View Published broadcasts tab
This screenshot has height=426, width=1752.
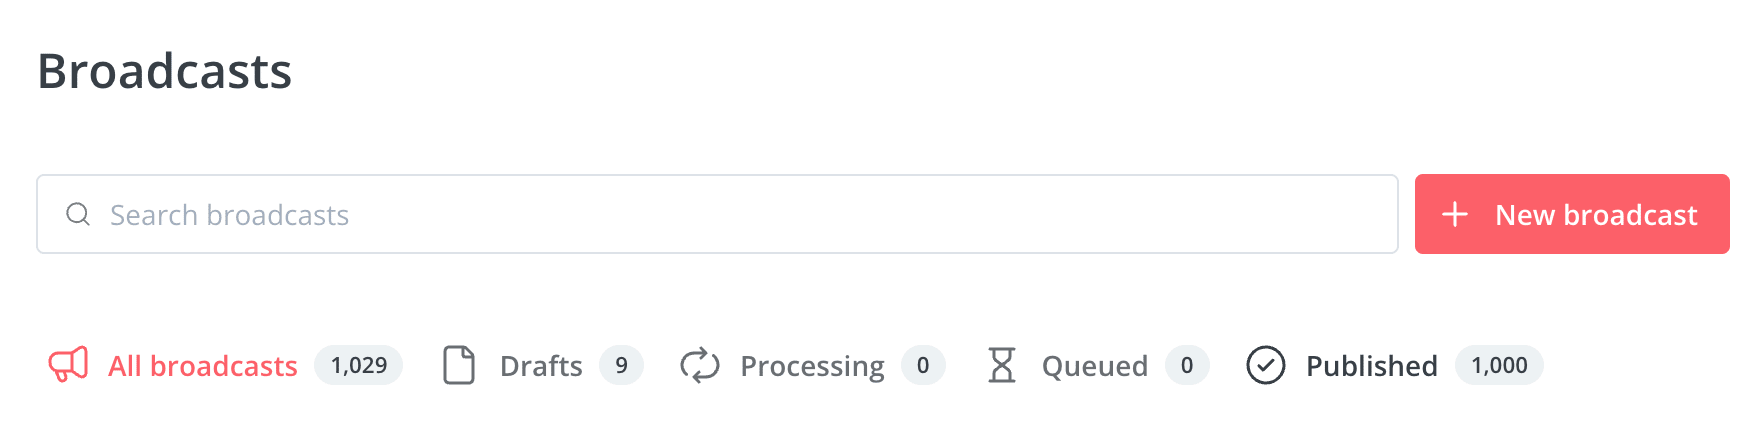(x=1372, y=366)
